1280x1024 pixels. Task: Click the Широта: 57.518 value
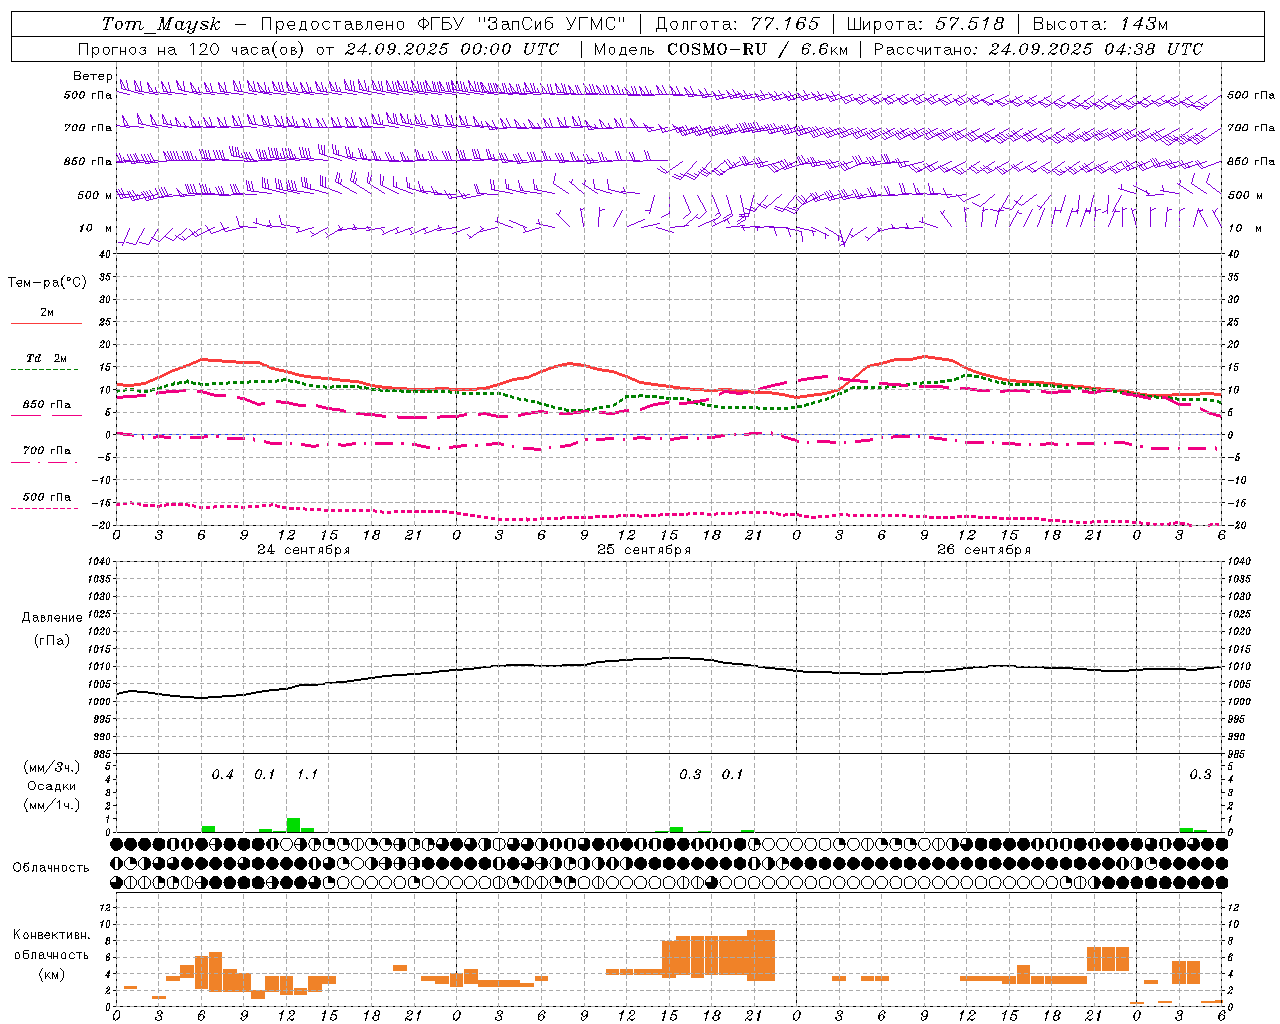925,24
